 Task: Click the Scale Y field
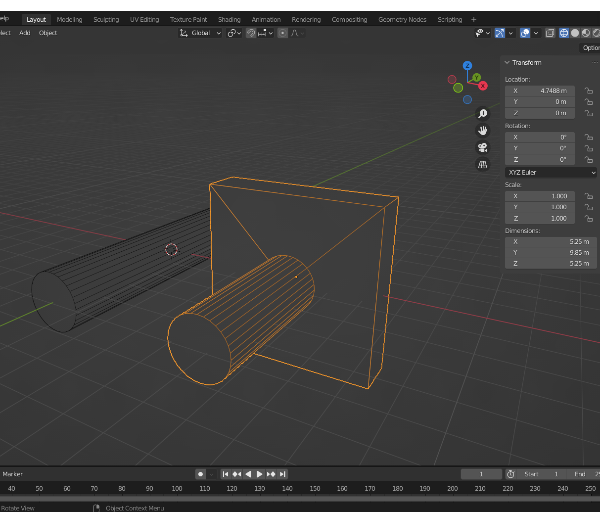pos(540,207)
